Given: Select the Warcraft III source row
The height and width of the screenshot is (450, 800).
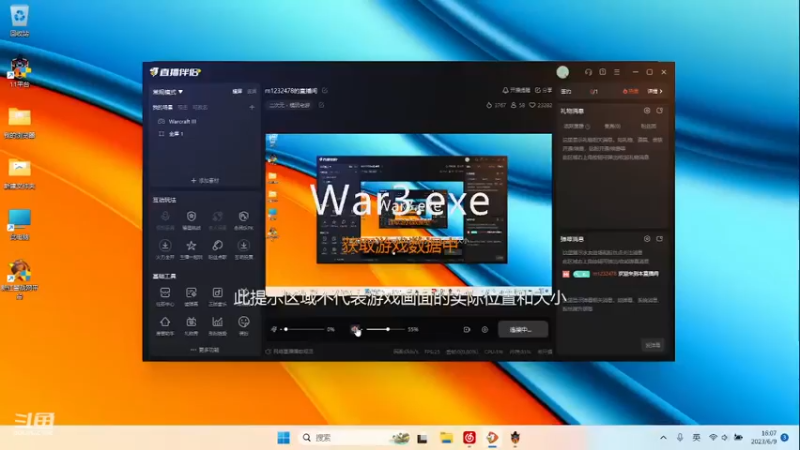Looking at the screenshot, I should pos(206,121).
